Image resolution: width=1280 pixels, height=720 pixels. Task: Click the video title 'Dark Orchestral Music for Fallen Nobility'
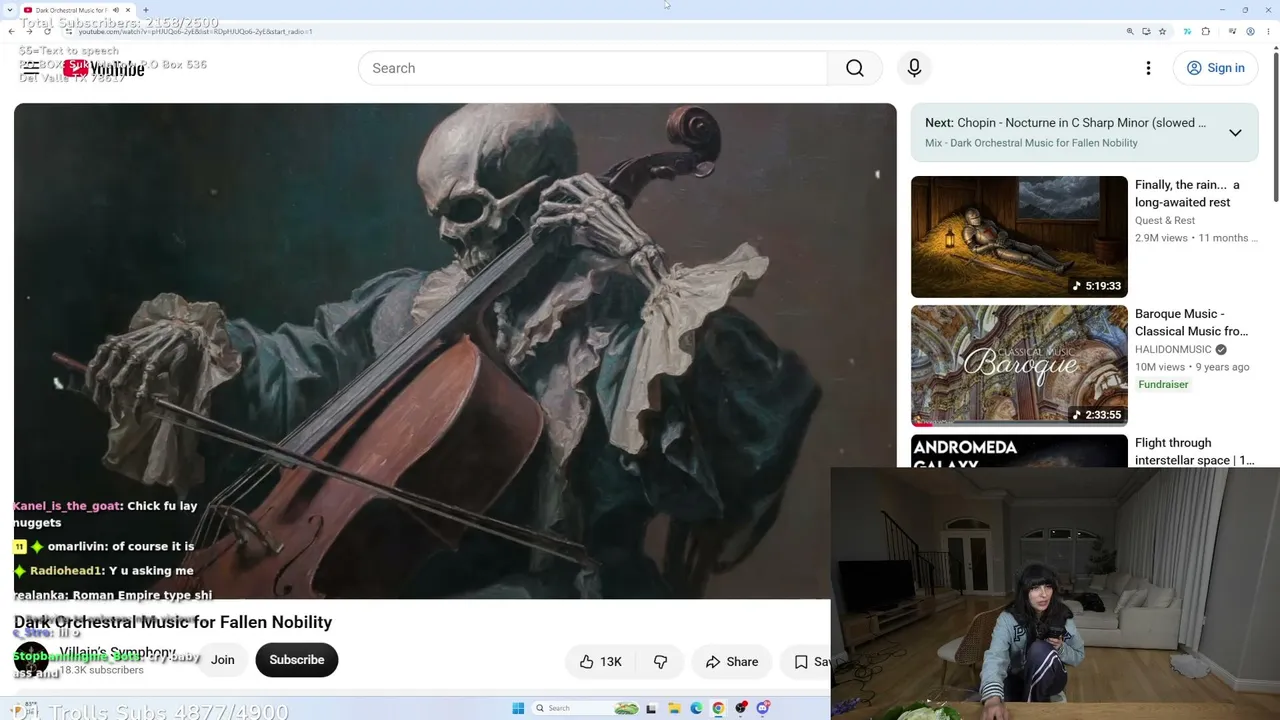(x=173, y=622)
